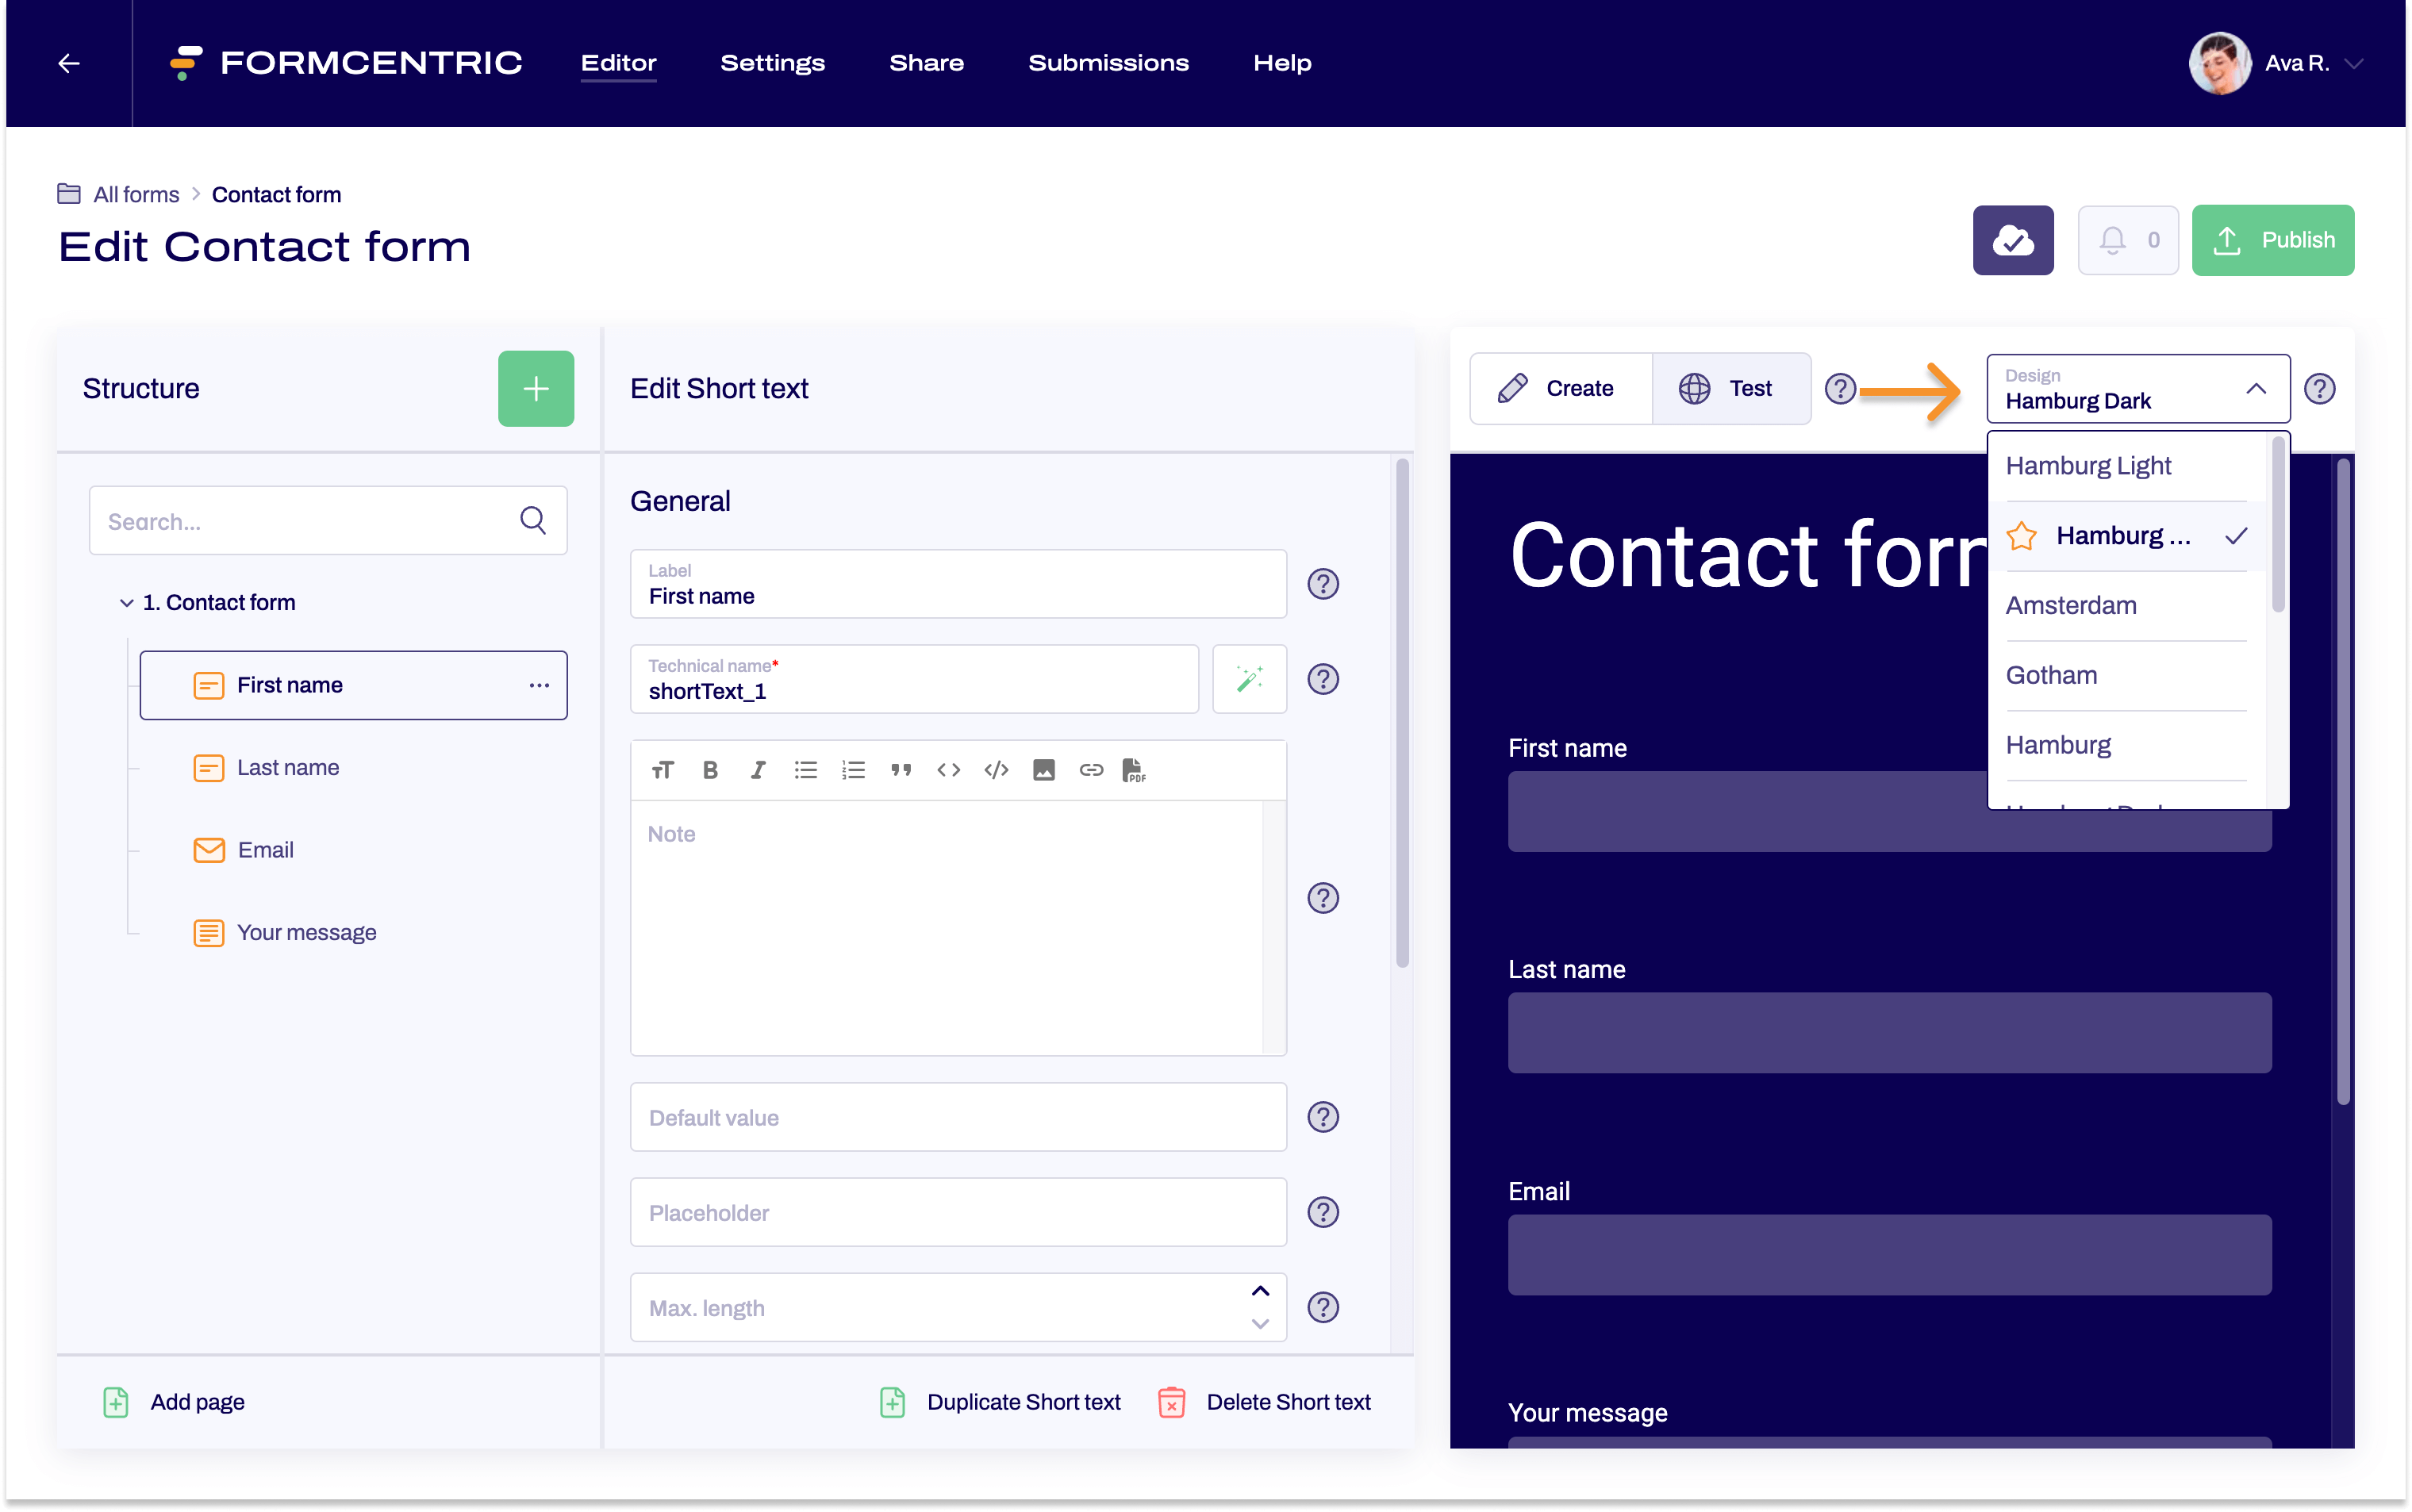
Task: Select the Amsterdam design theme
Action: tap(2072, 604)
